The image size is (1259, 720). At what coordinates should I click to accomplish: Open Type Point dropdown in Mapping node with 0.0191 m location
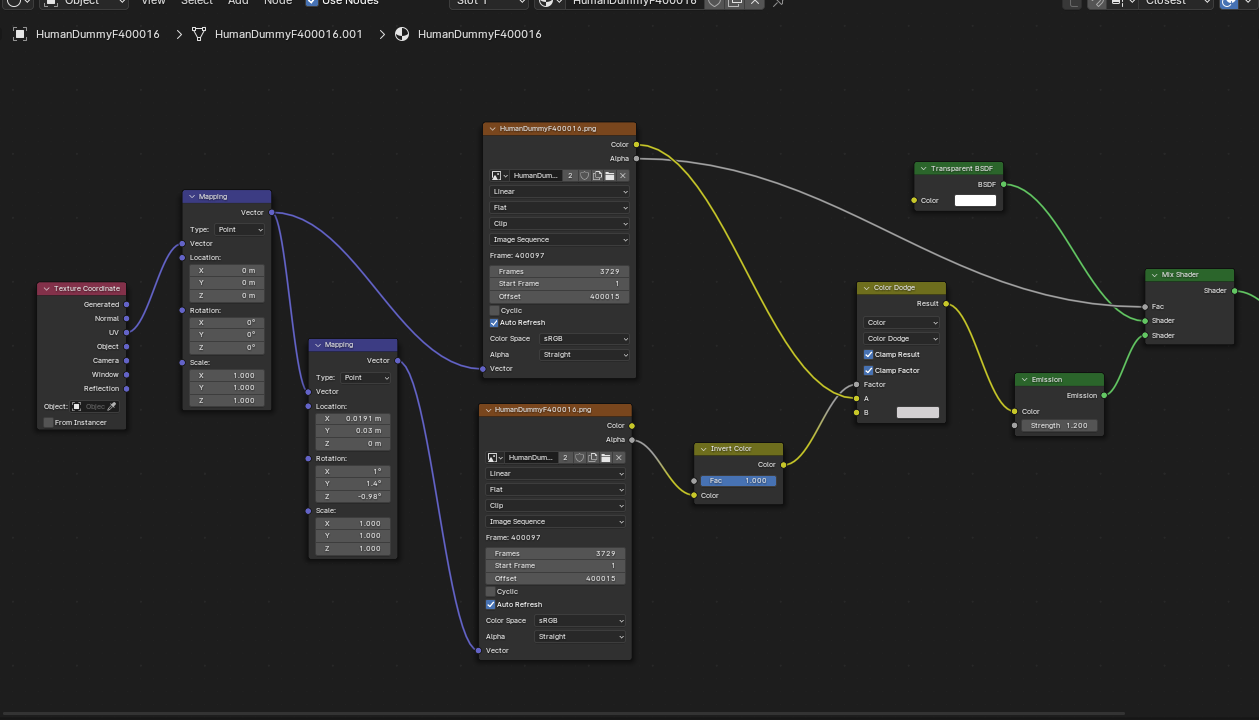[x=366, y=378]
